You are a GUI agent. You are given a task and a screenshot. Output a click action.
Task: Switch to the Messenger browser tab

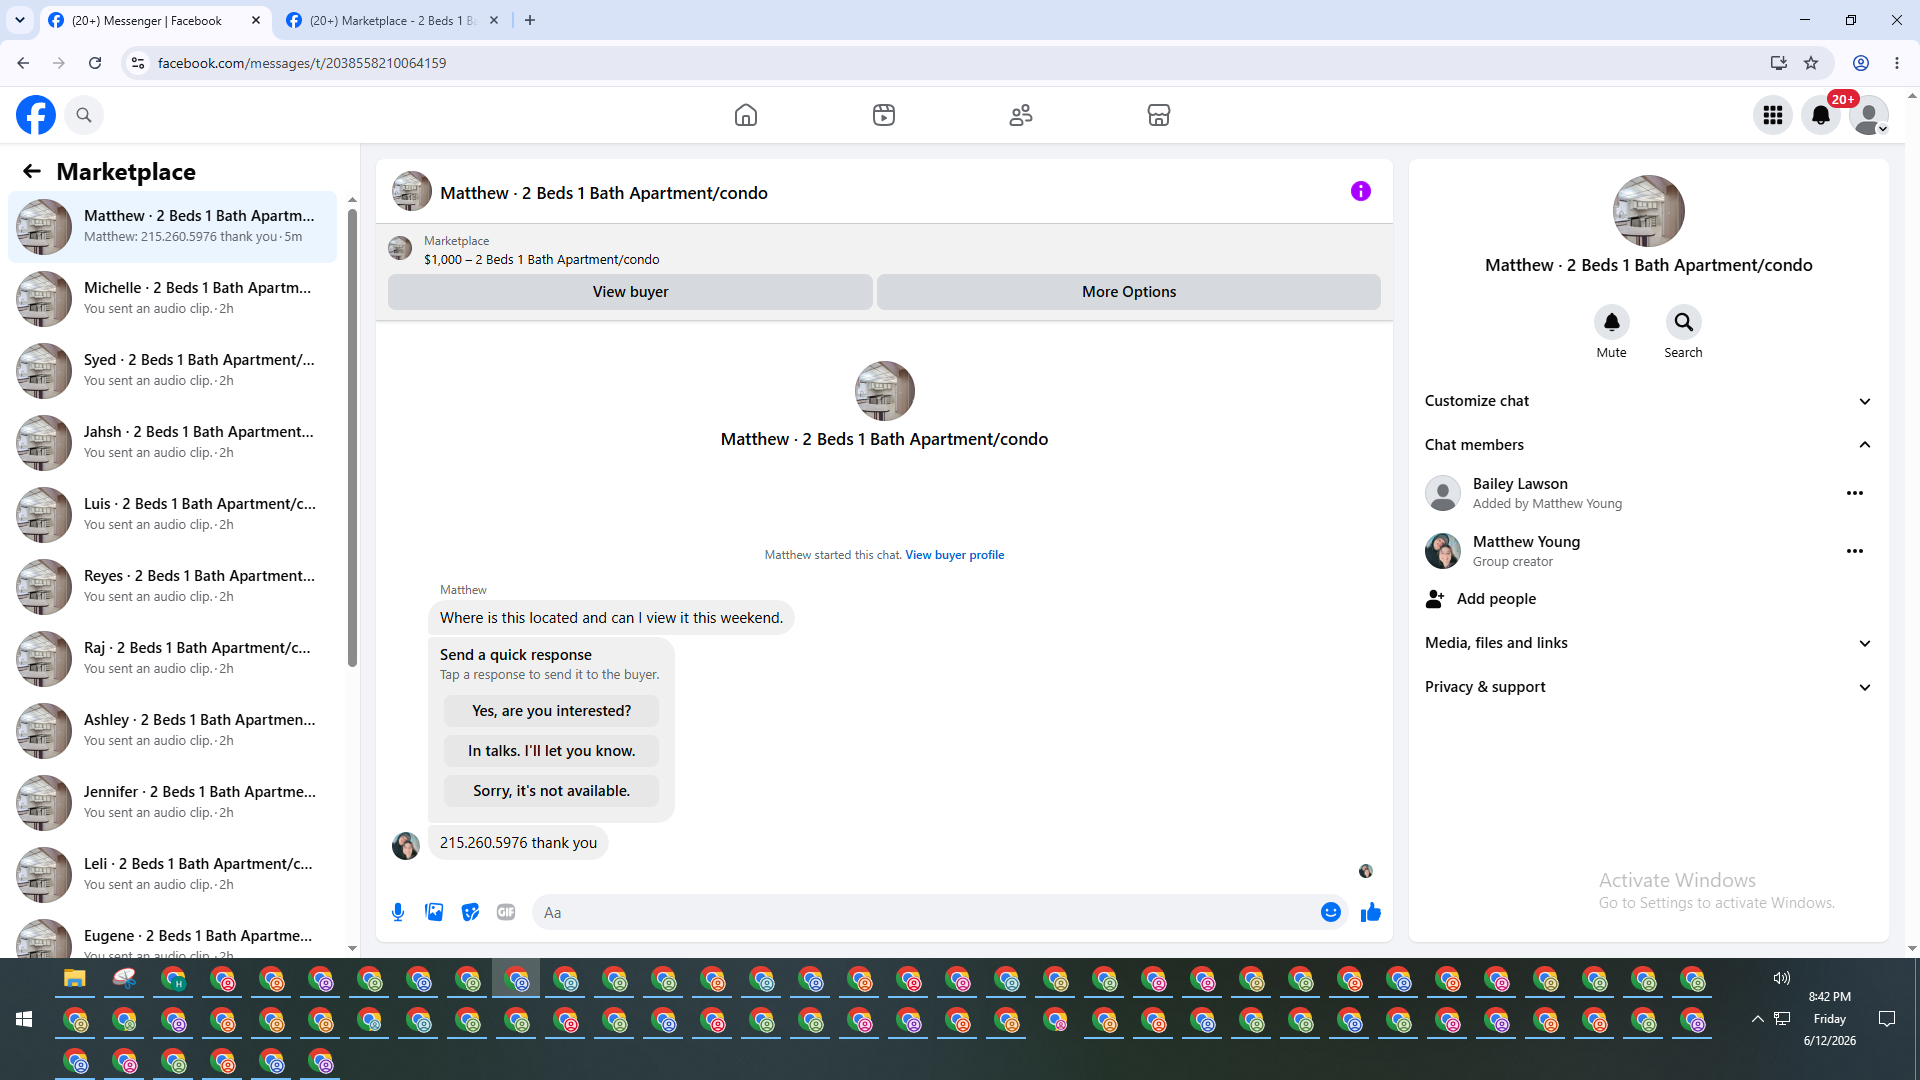(156, 20)
